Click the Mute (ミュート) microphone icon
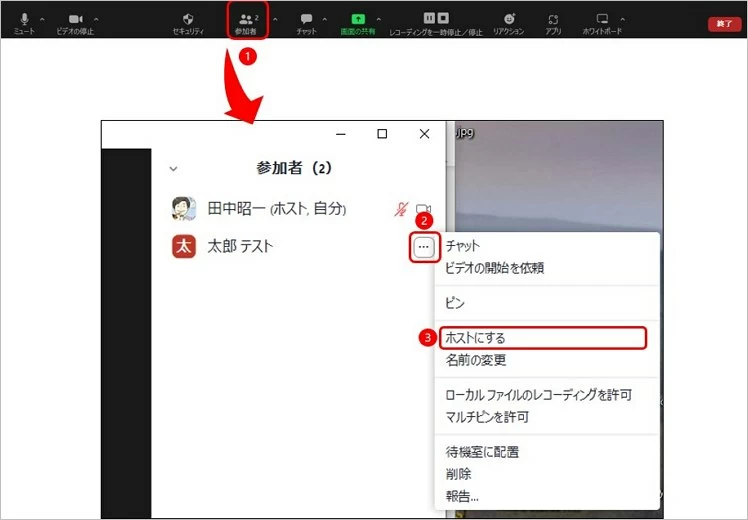 [x=24, y=19]
